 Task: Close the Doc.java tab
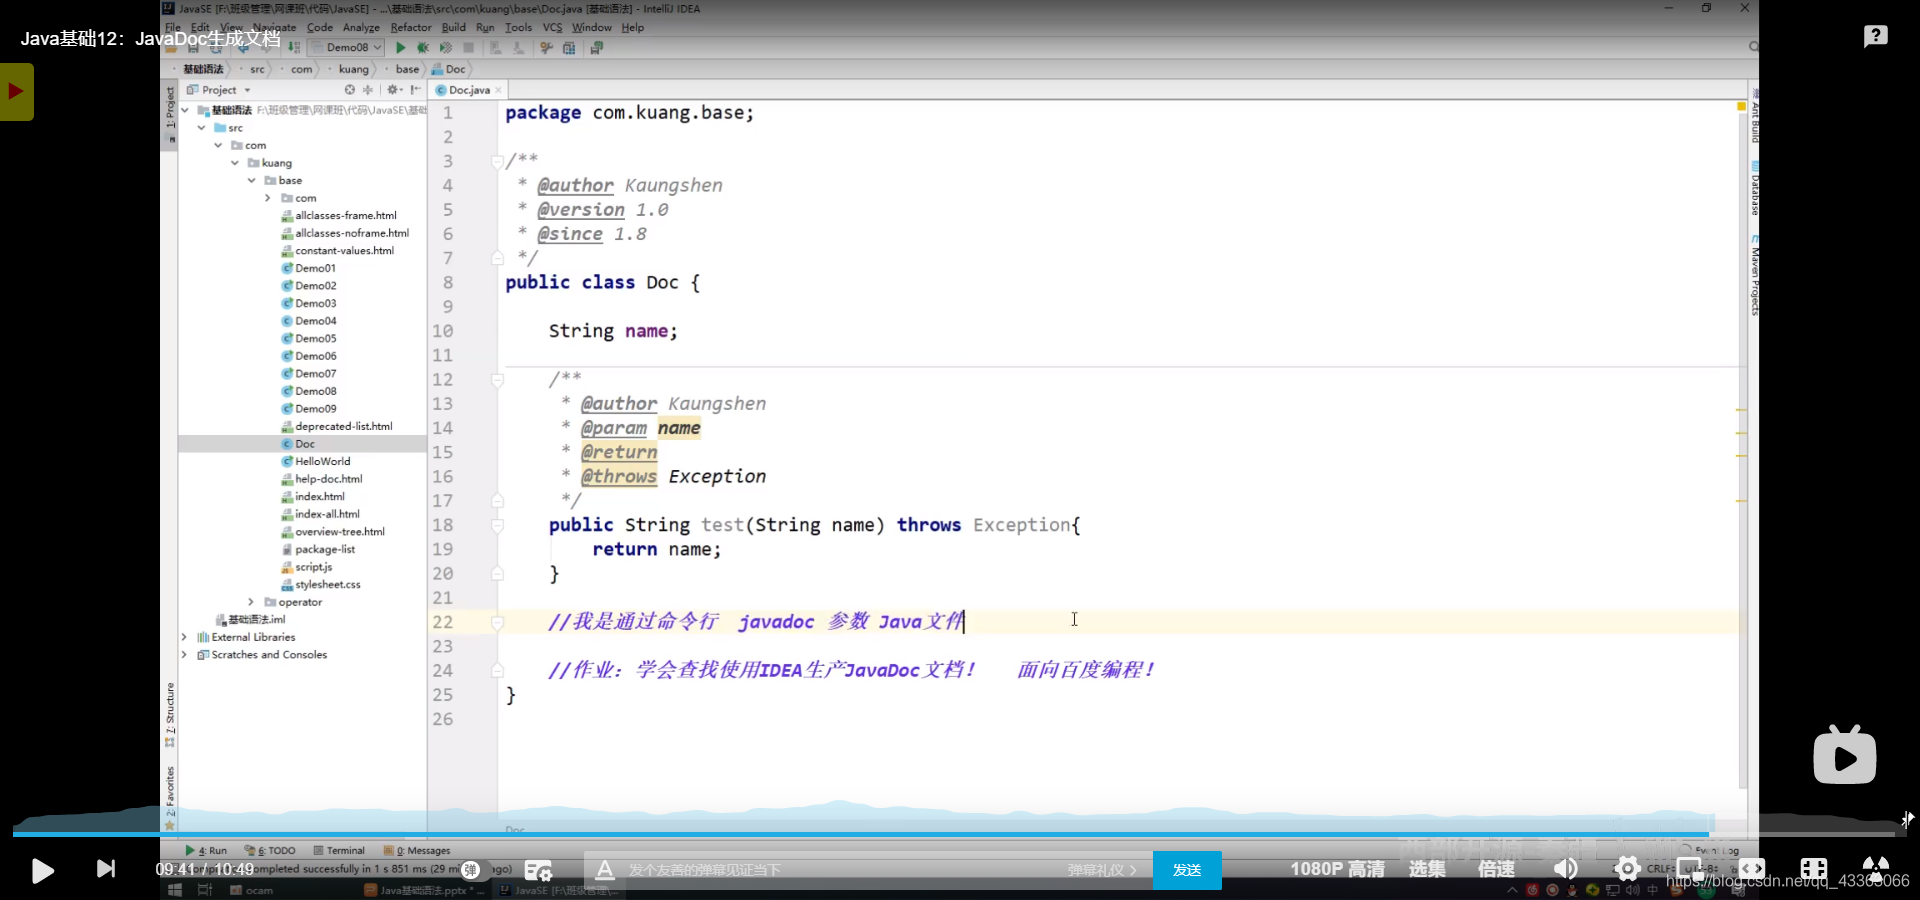498,90
